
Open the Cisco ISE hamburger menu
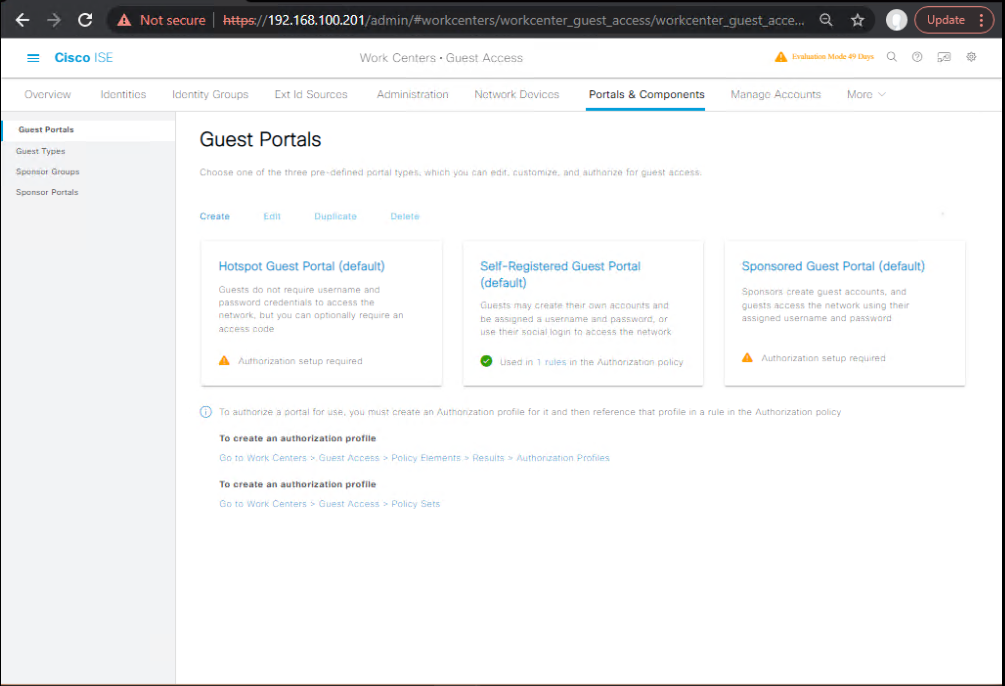[x=33, y=58]
